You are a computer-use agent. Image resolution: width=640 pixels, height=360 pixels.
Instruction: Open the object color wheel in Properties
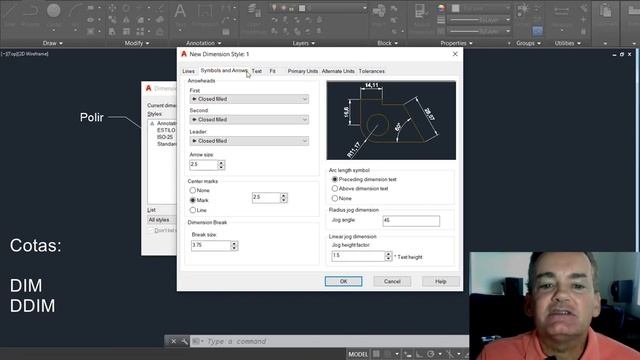(440, 8)
